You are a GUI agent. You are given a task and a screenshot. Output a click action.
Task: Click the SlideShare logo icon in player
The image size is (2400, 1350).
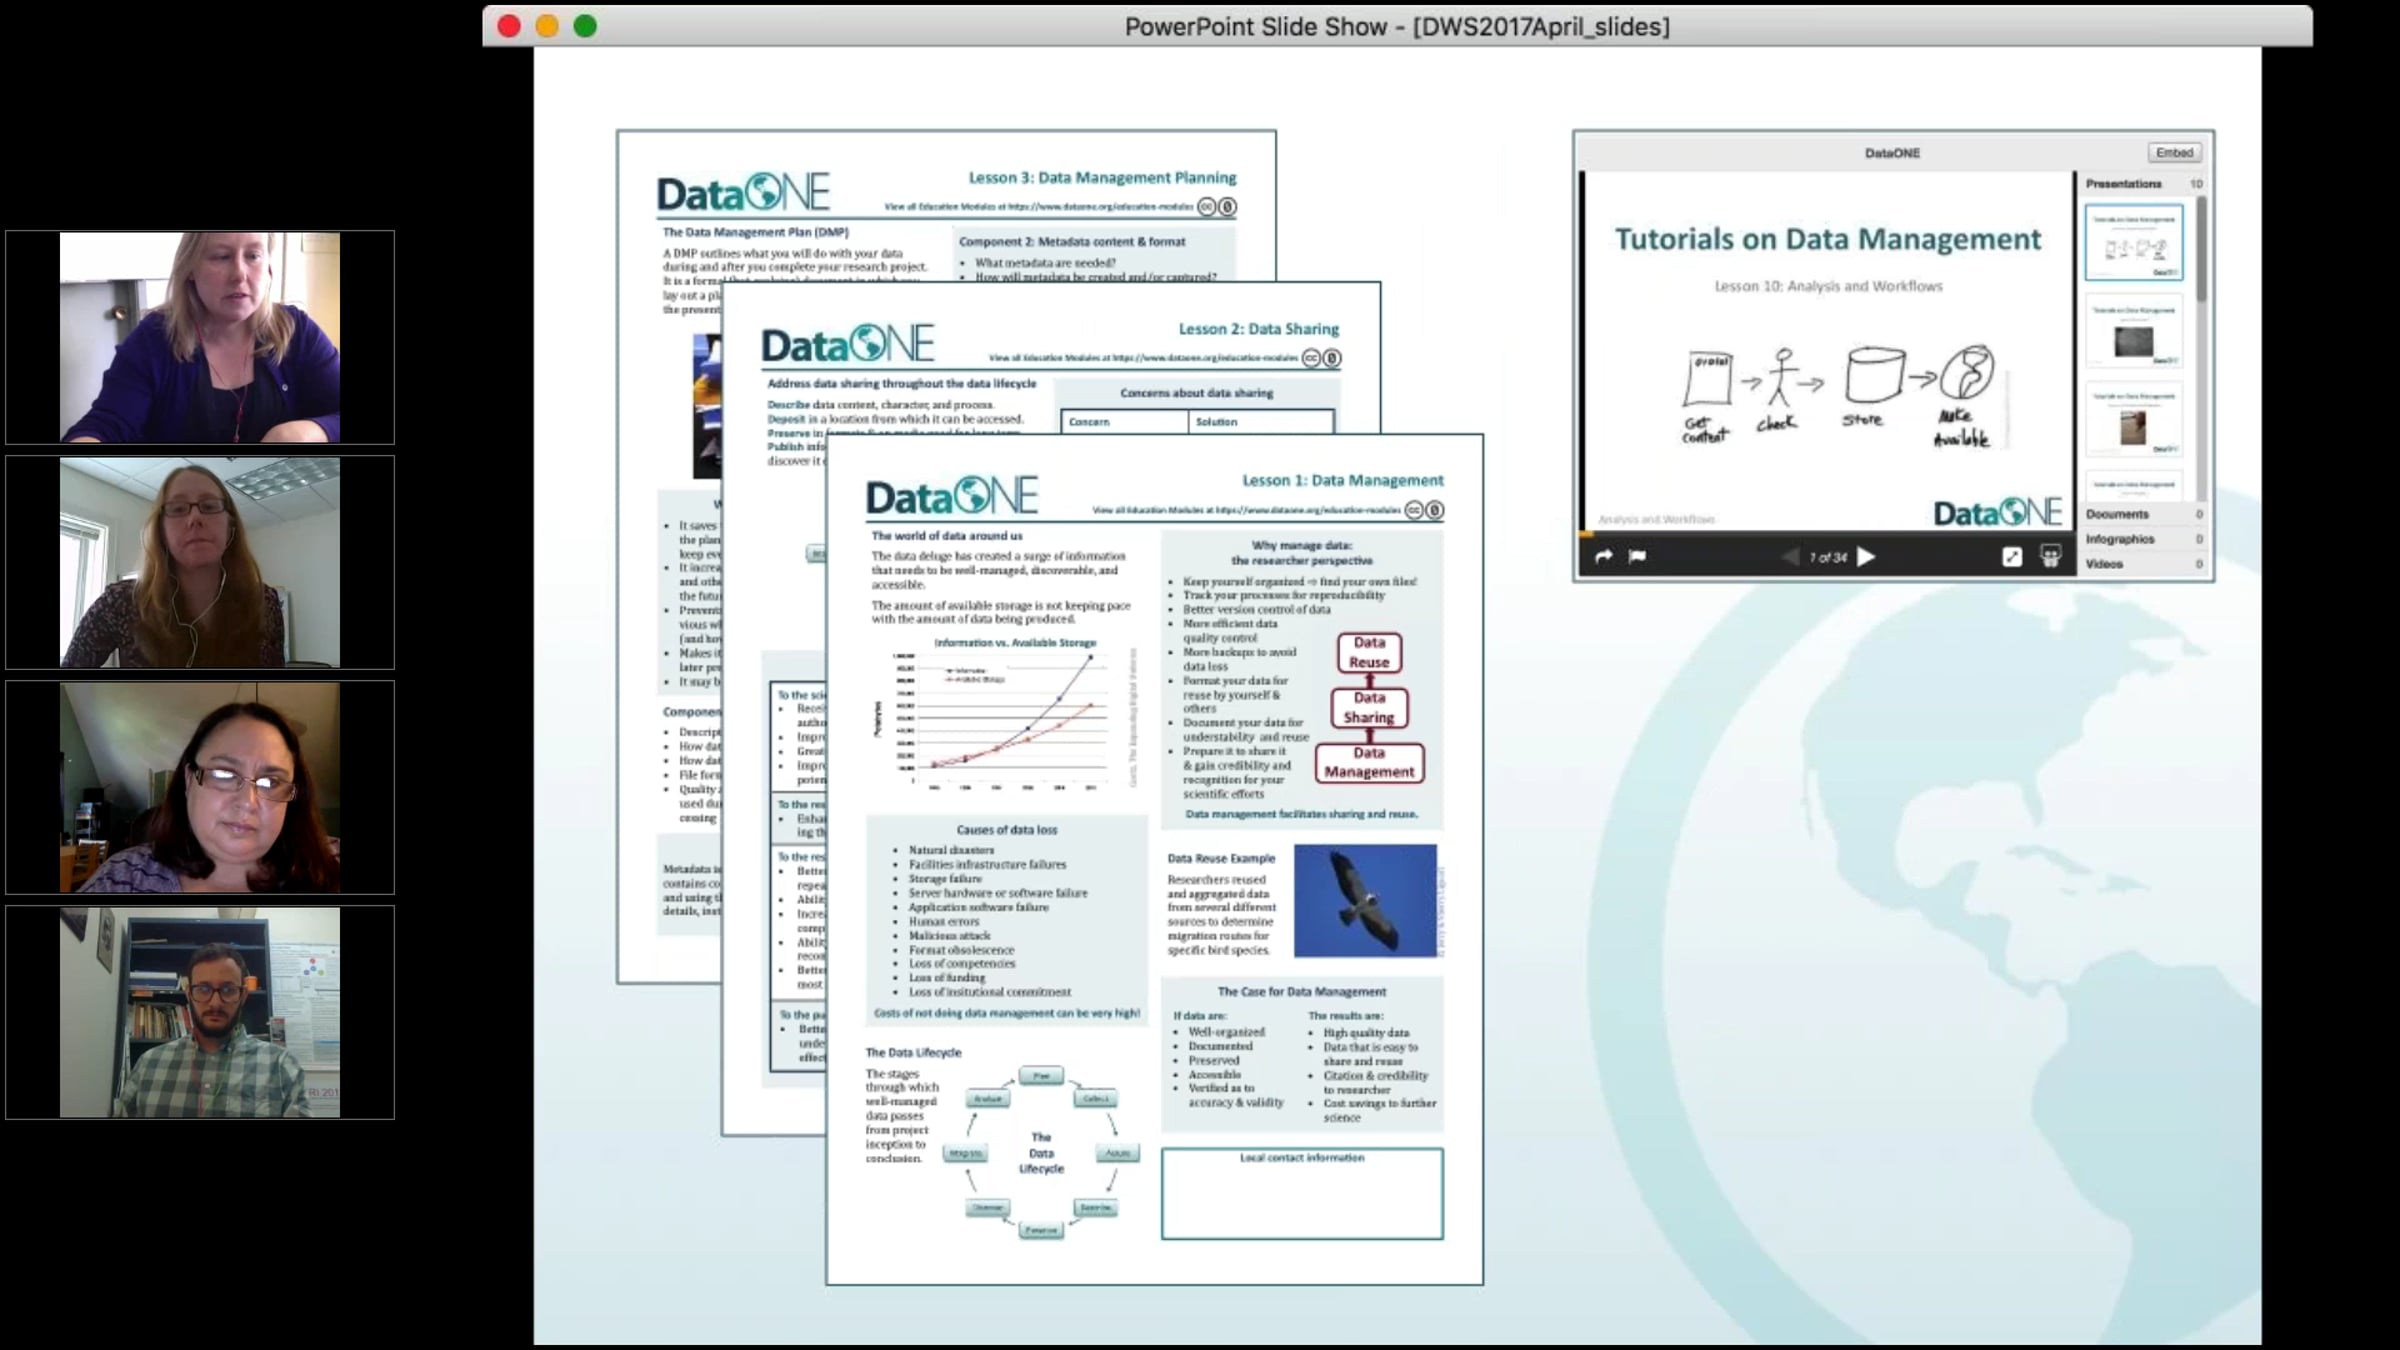pos(2050,557)
